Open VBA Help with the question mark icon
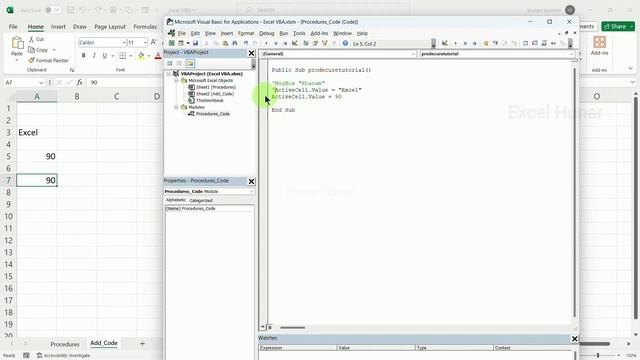The image size is (640, 360). pos(345,43)
